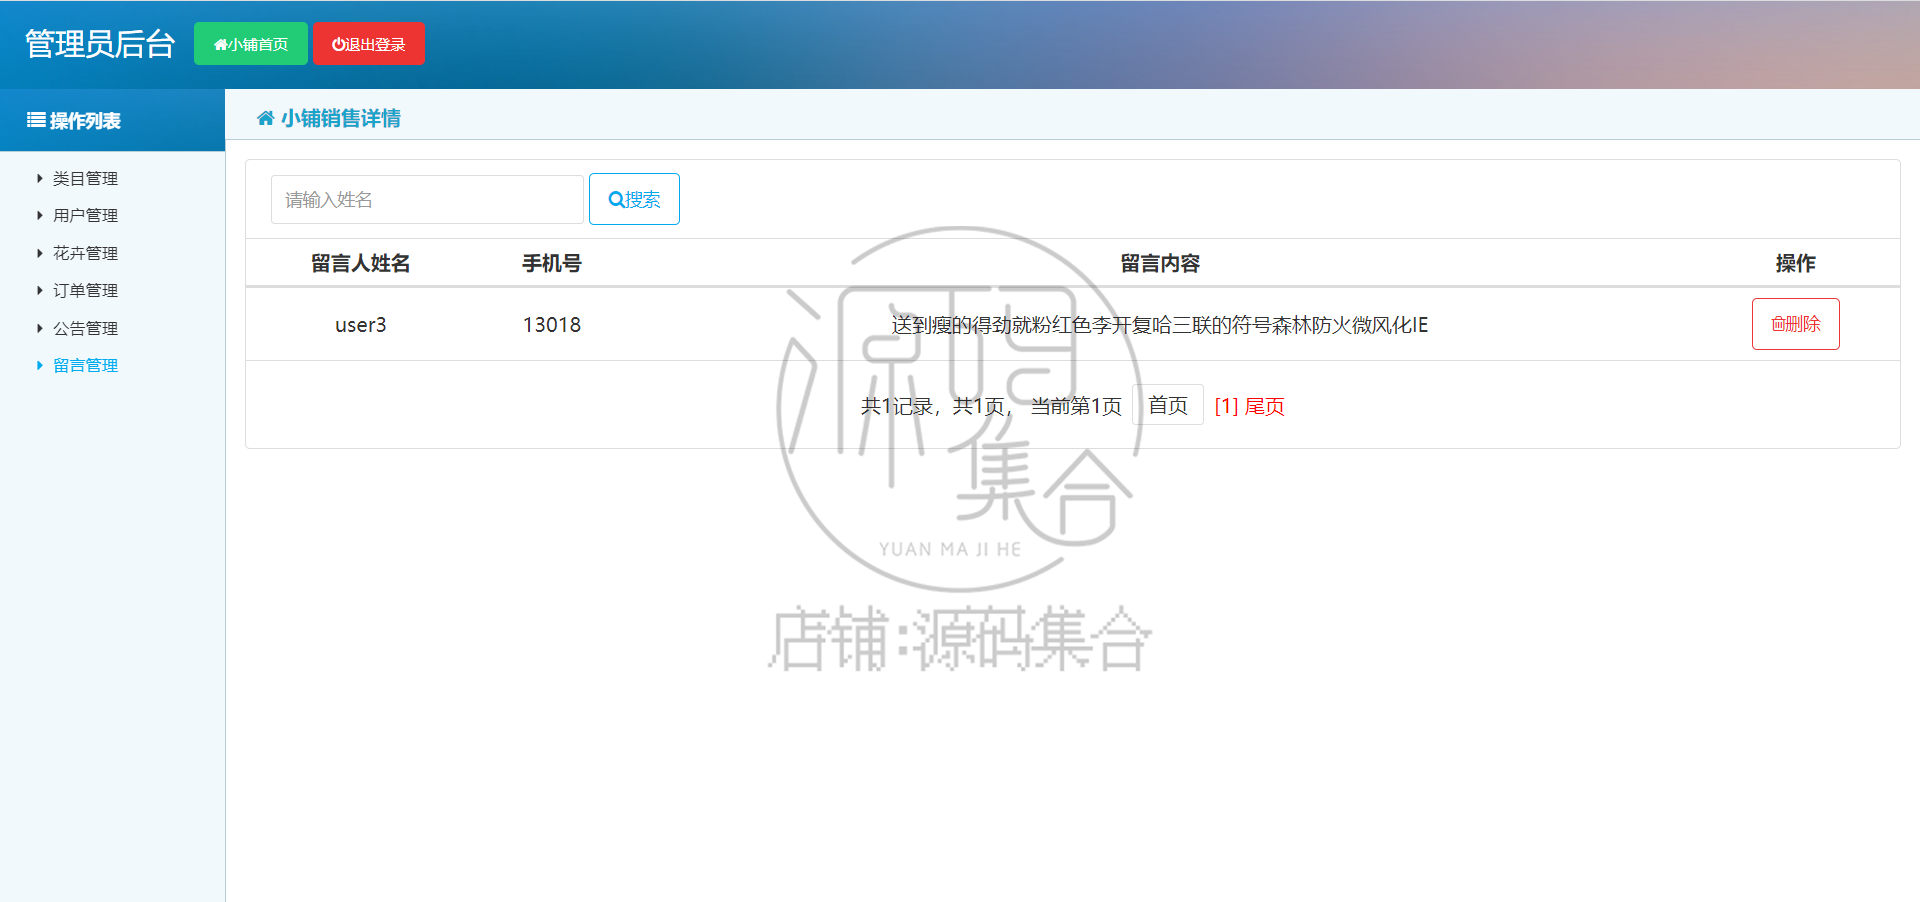Expand the arrow next to 订单管理
This screenshot has height=902, width=1920.
point(40,290)
